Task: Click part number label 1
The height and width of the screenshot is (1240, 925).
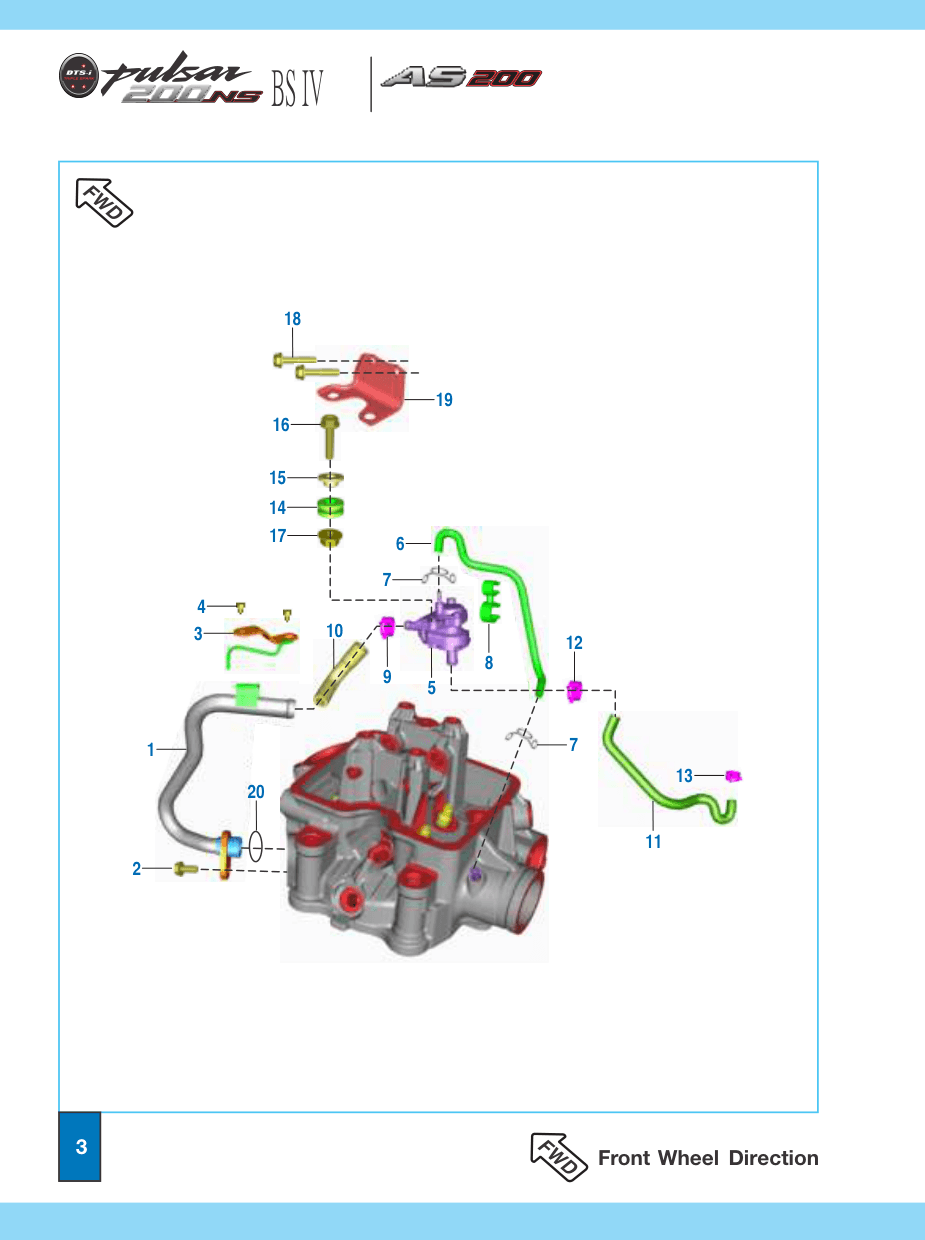Action: pos(151,749)
